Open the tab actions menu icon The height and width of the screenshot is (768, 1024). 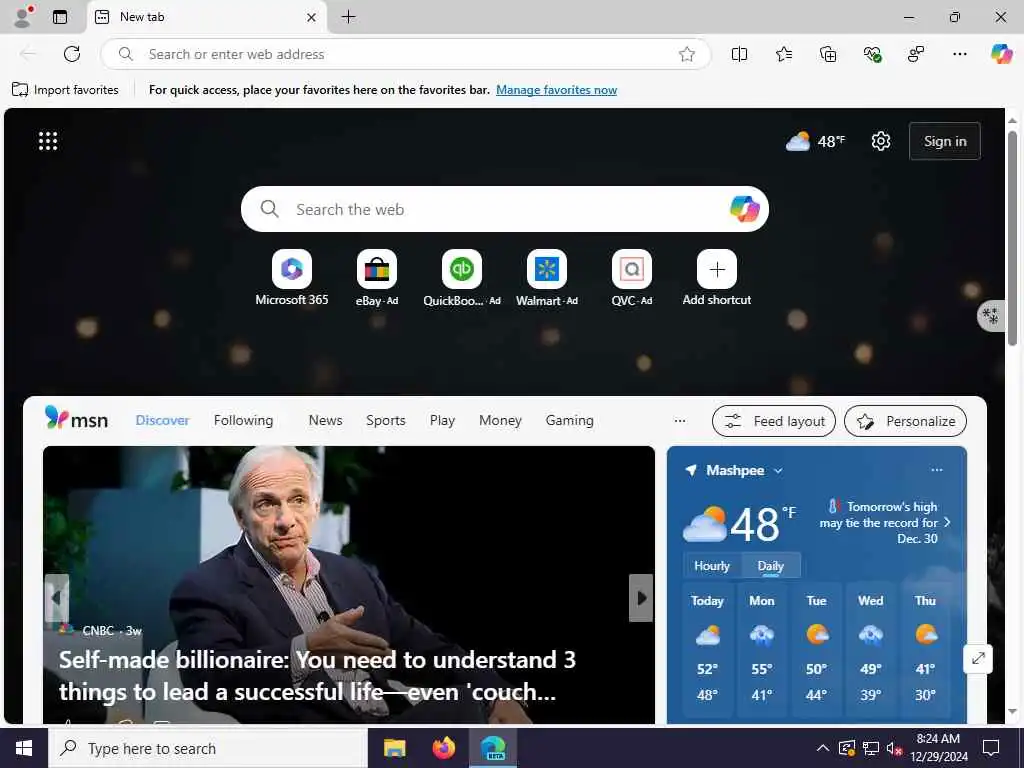click(x=60, y=17)
